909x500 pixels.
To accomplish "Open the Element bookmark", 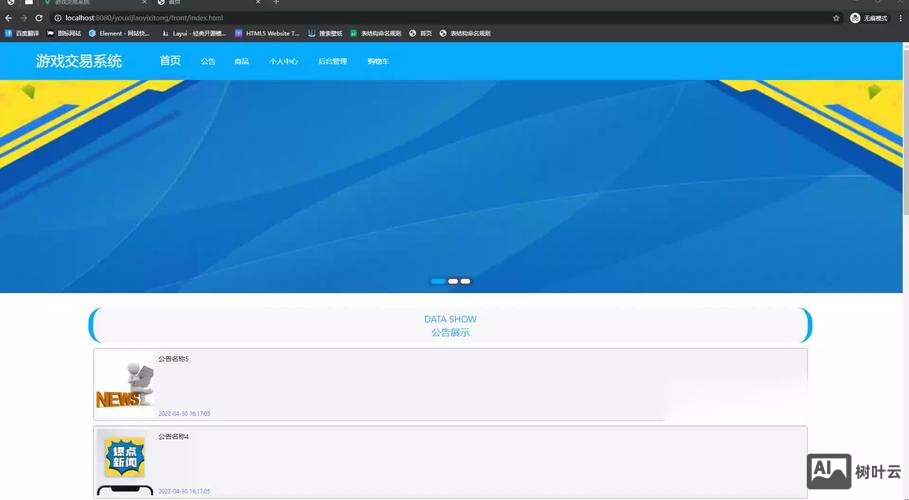I will pos(119,33).
